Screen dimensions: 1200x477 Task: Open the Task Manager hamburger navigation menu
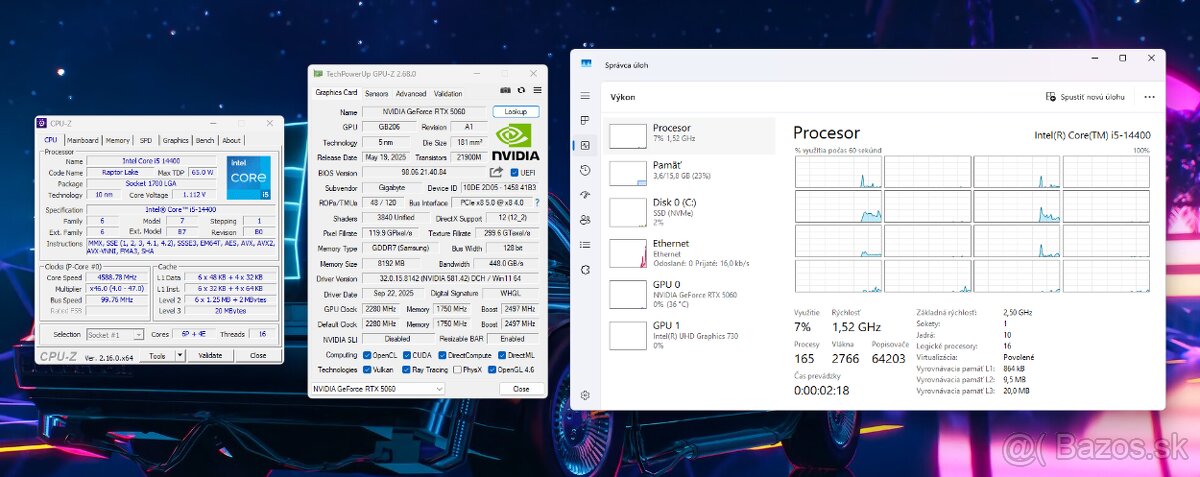pyautogui.click(x=585, y=96)
